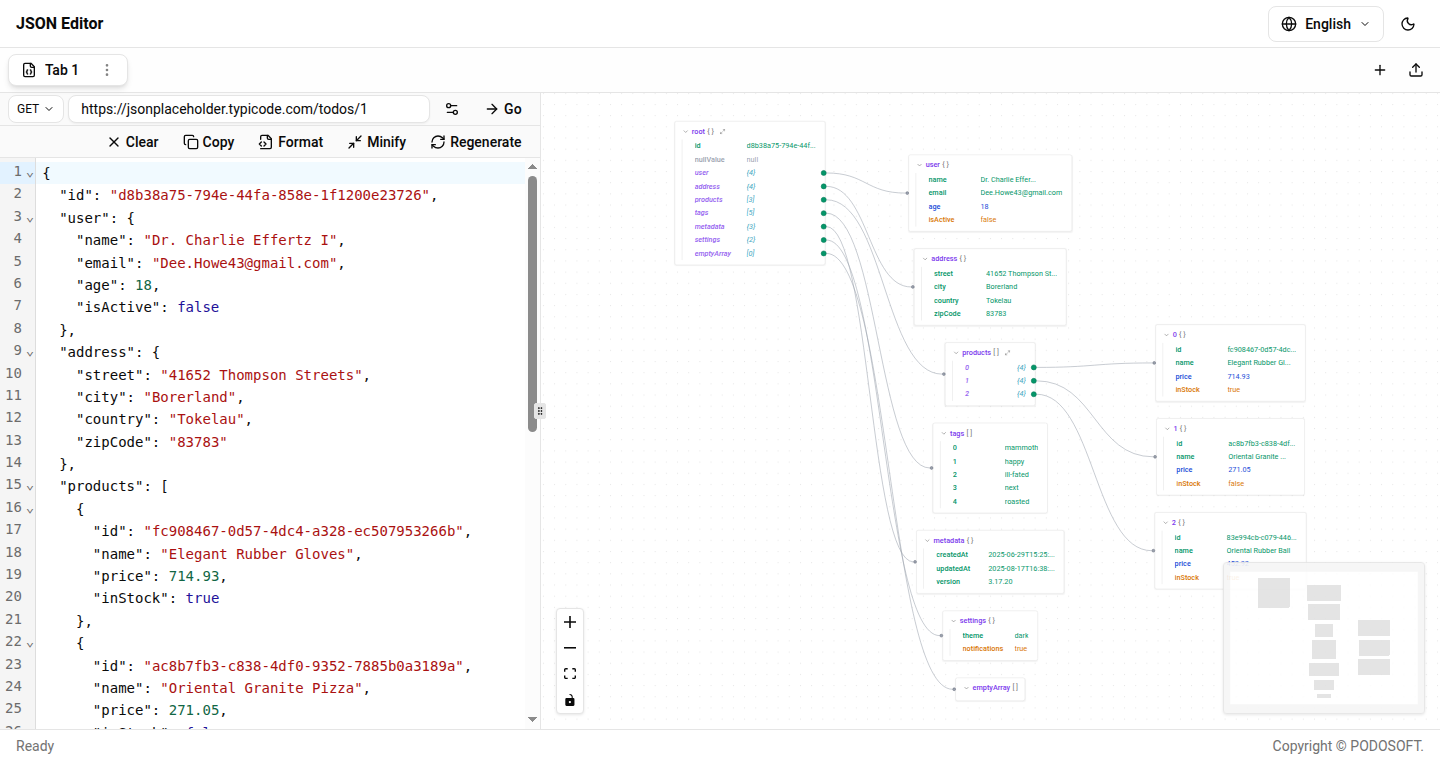Copy the JSON content
Screen dimensions: 1440x761
(209, 142)
